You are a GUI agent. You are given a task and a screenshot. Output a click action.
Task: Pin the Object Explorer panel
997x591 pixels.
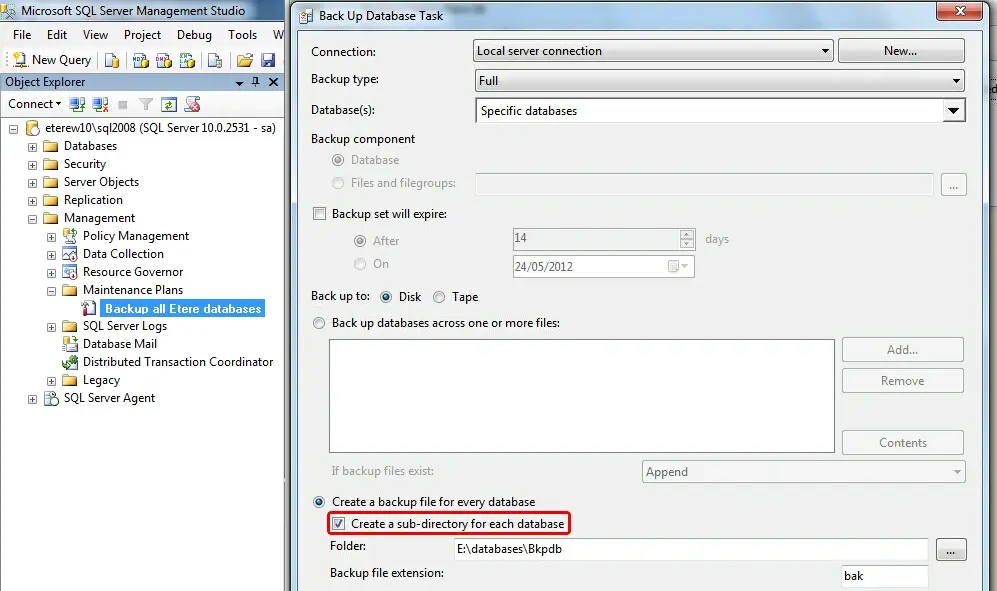[256, 82]
